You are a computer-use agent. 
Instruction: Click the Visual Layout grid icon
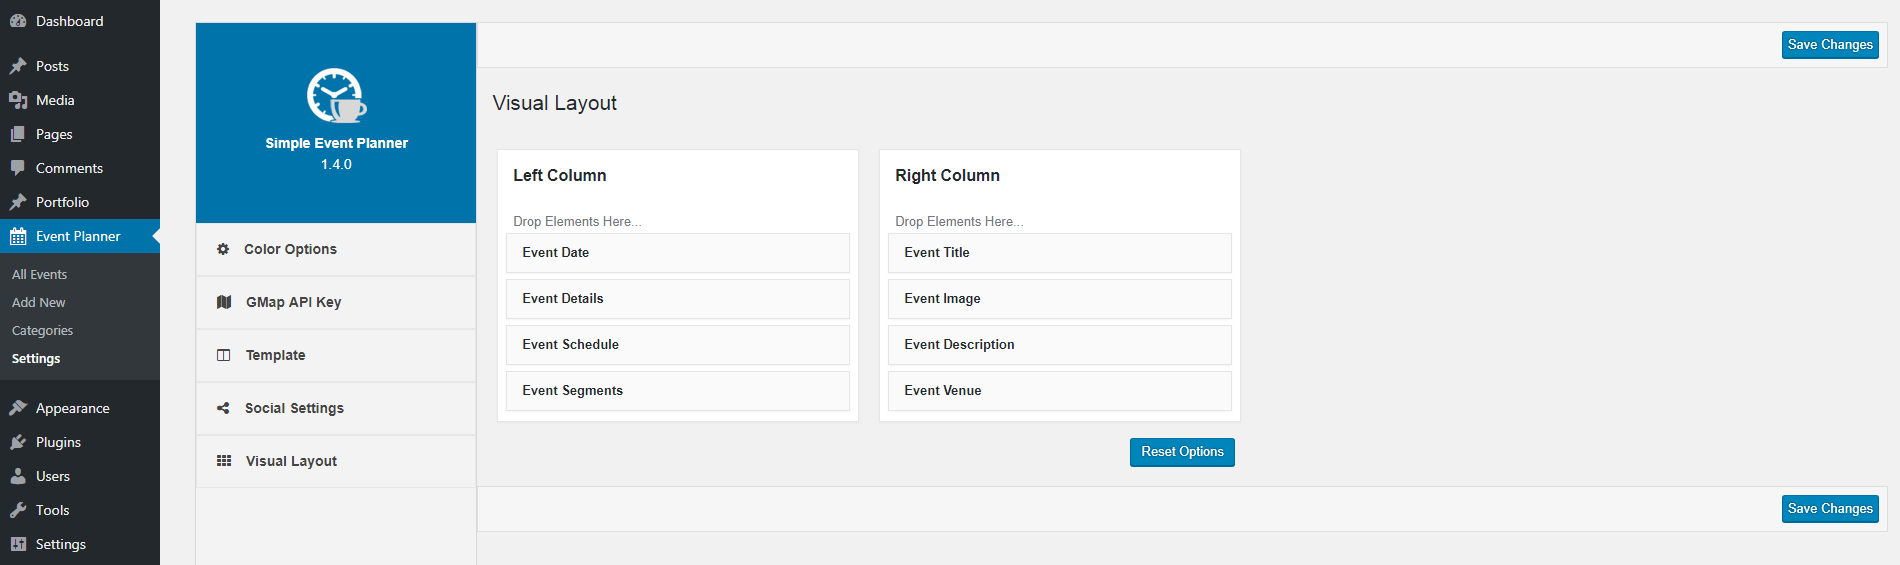224,461
